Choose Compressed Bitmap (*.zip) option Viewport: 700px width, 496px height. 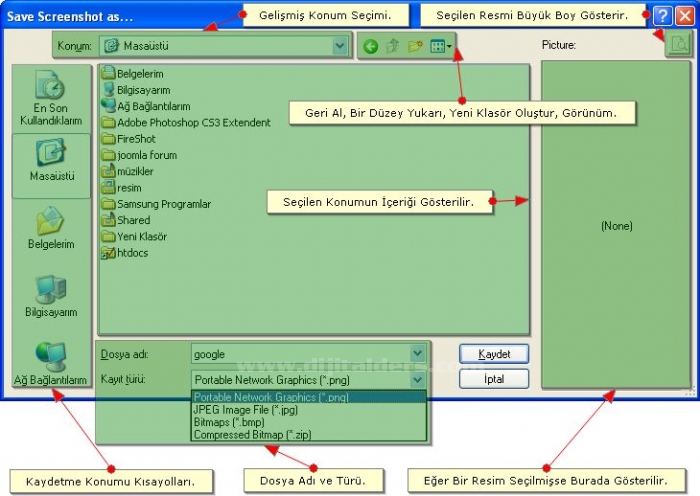(252, 435)
